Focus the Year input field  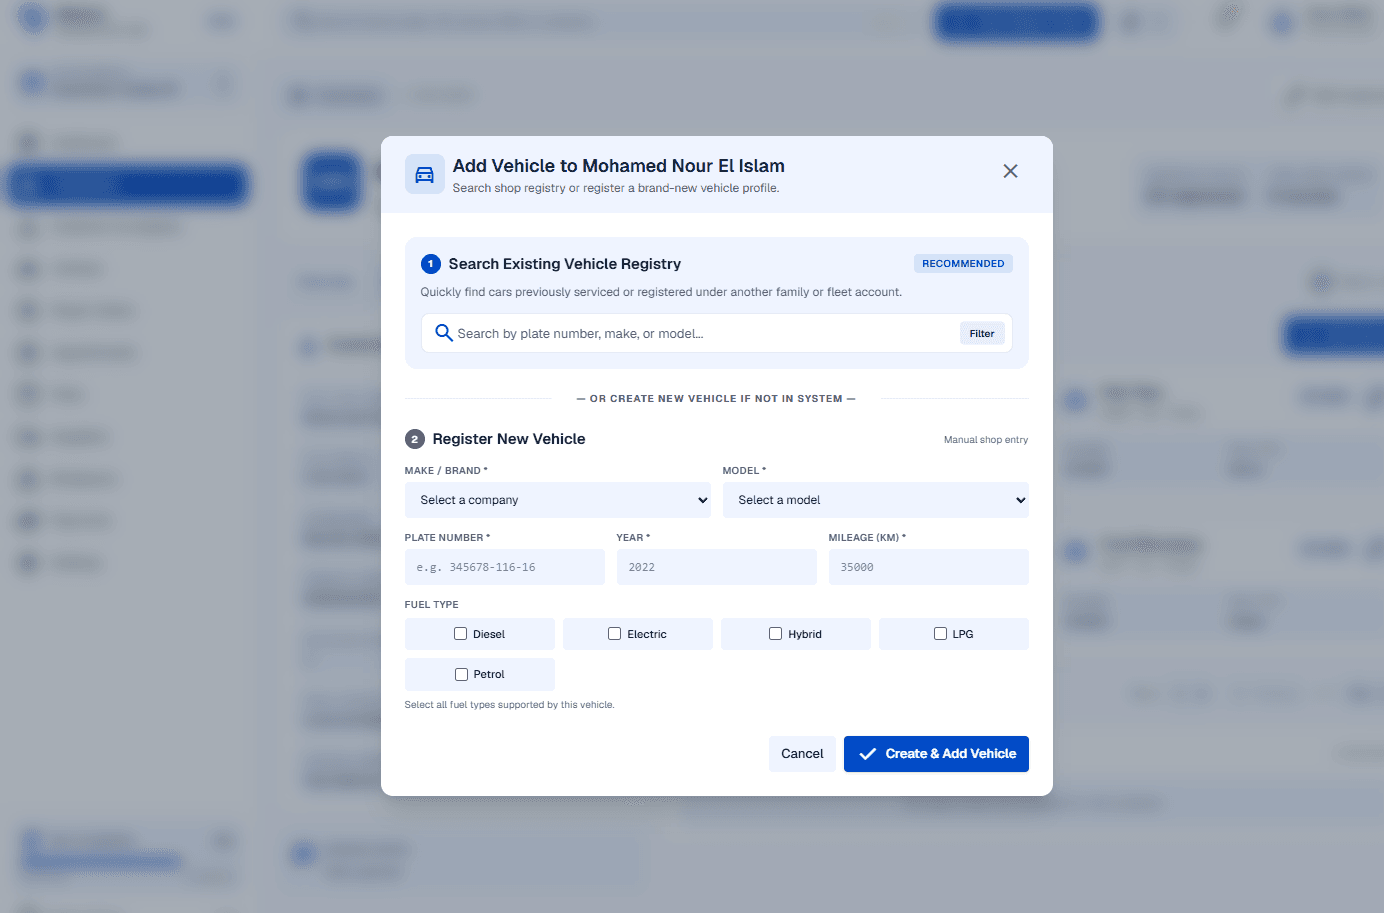pos(717,567)
